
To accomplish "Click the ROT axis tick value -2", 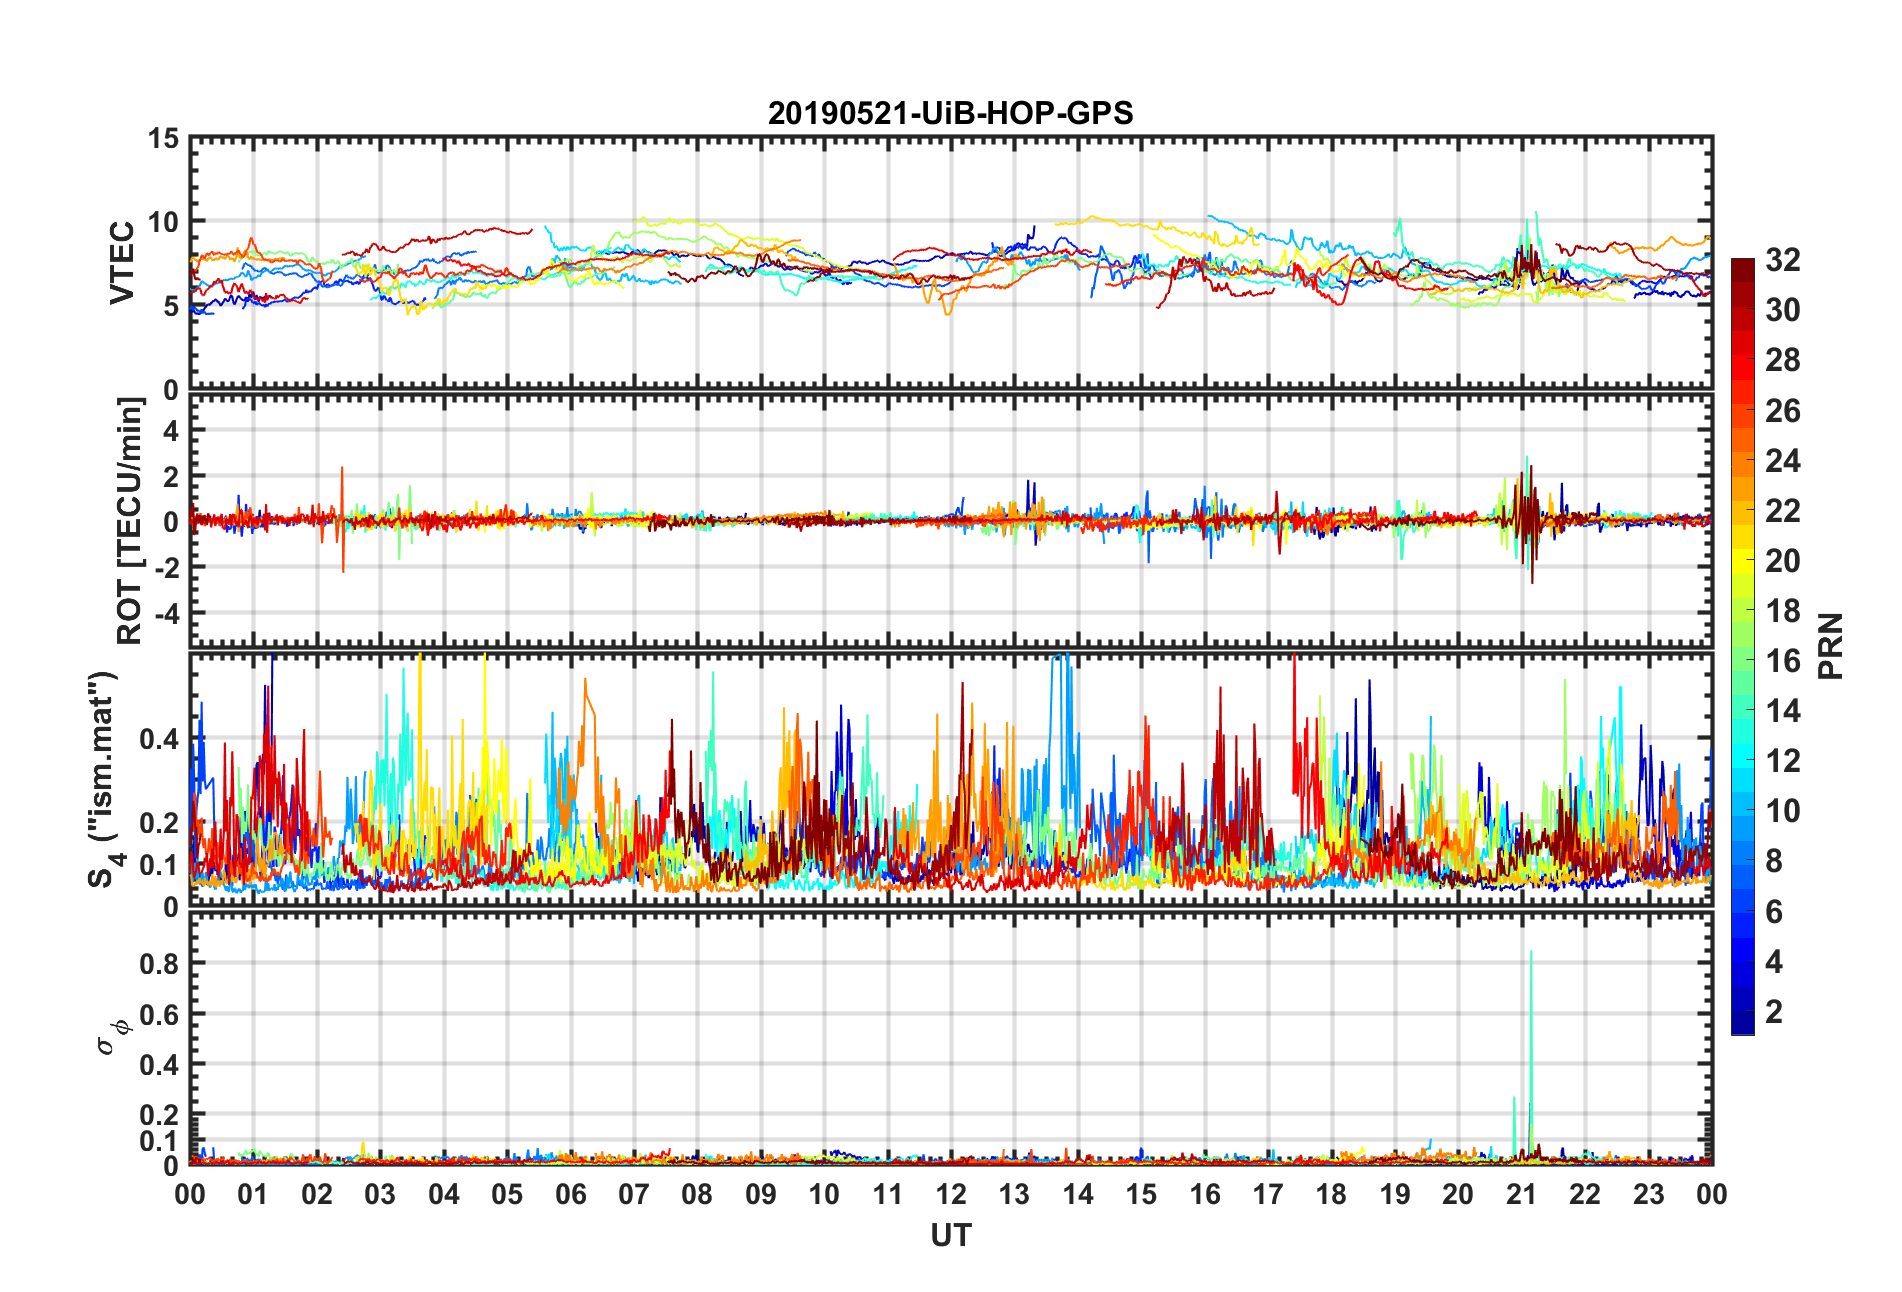I will click(167, 567).
